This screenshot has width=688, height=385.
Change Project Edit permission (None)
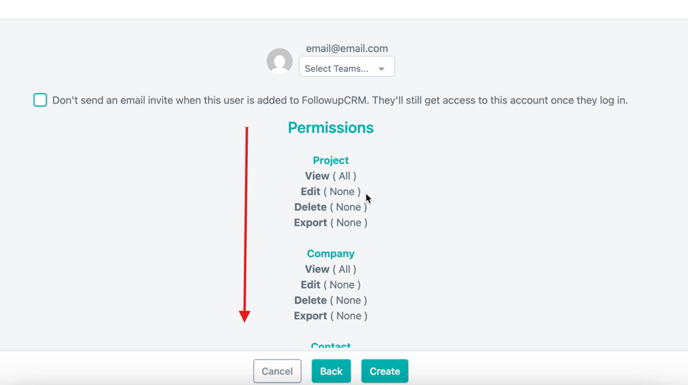330,192
